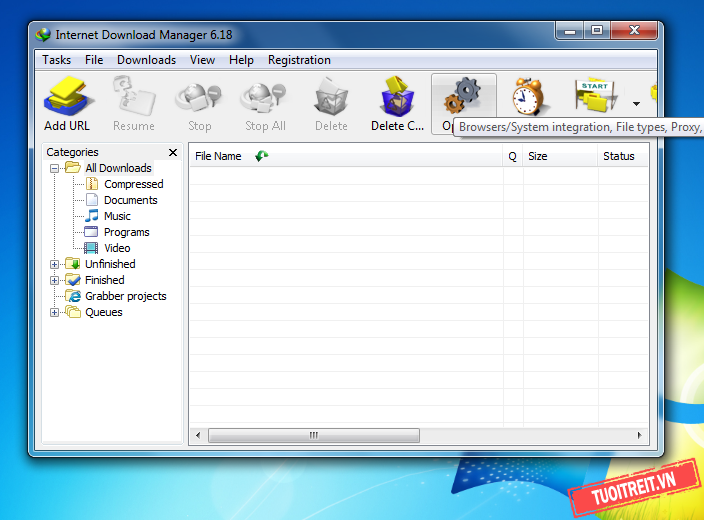Viewport: 704px width, 520px height.
Task: Collapse the All Downloads tree node
Action: [x=55, y=168]
